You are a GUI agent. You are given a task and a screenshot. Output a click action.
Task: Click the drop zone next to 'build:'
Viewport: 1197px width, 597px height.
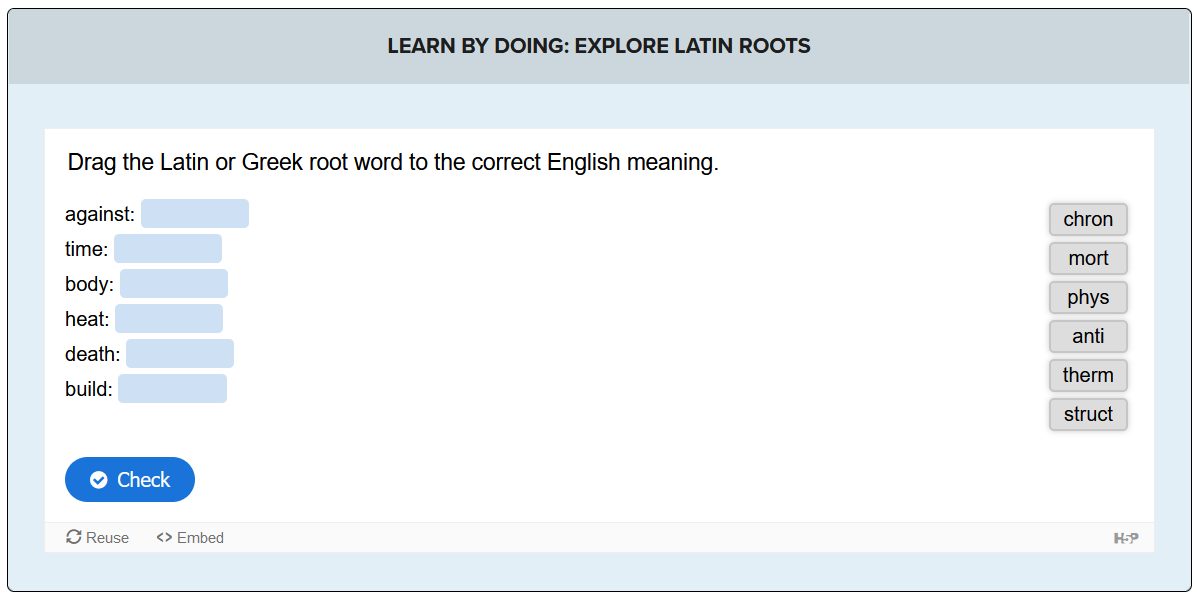pyautogui.click(x=172, y=389)
